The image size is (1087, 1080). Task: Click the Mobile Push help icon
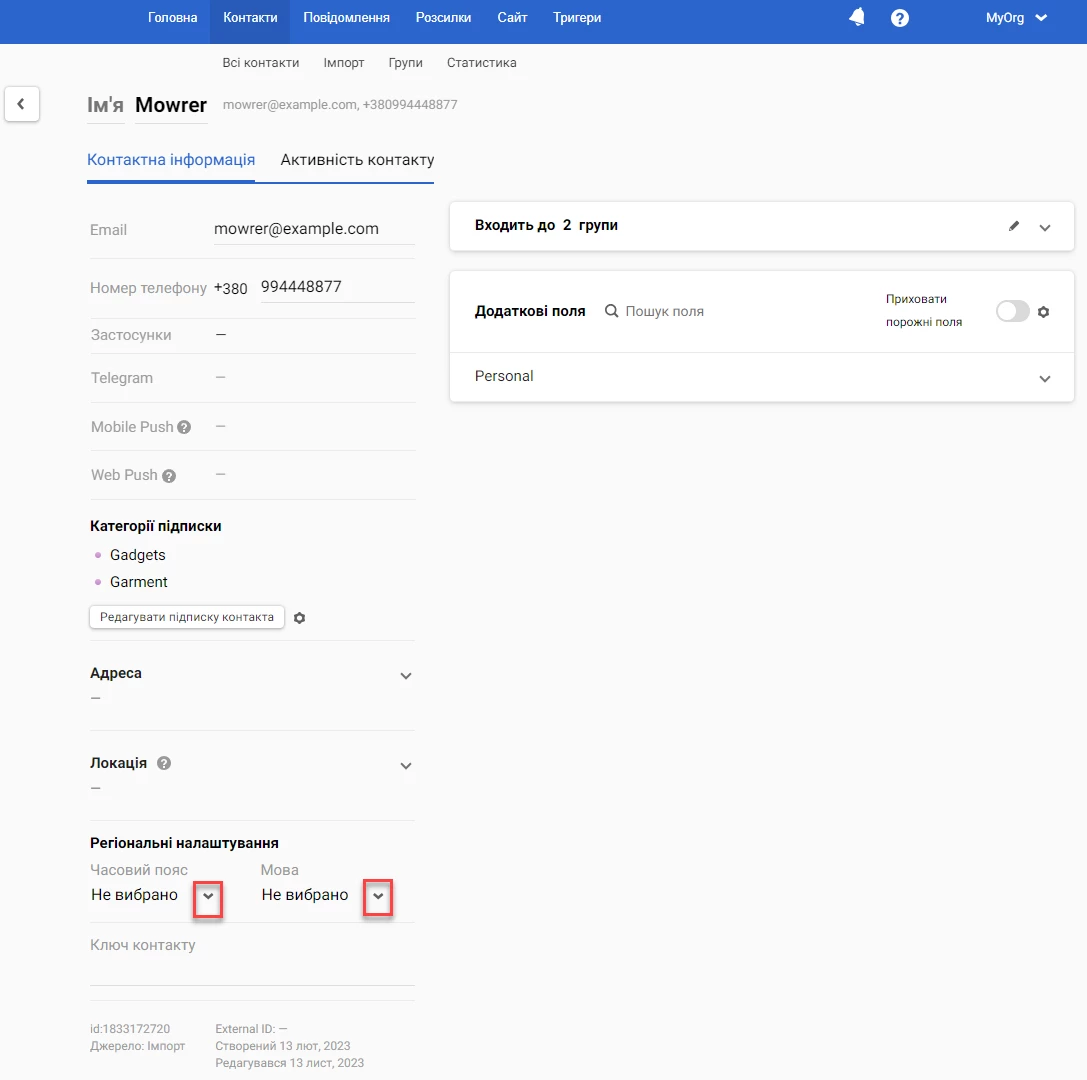click(x=184, y=427)
